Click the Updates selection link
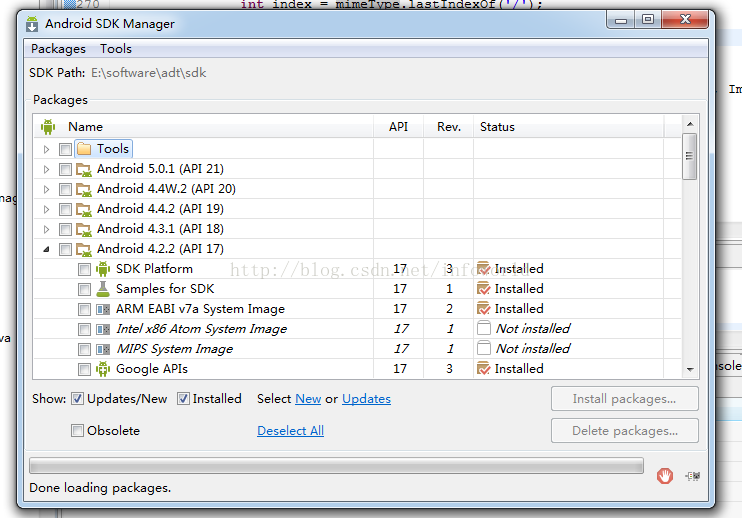Image resolution: width=742 pixels, height=518 pixels. (x=366, y=399)
